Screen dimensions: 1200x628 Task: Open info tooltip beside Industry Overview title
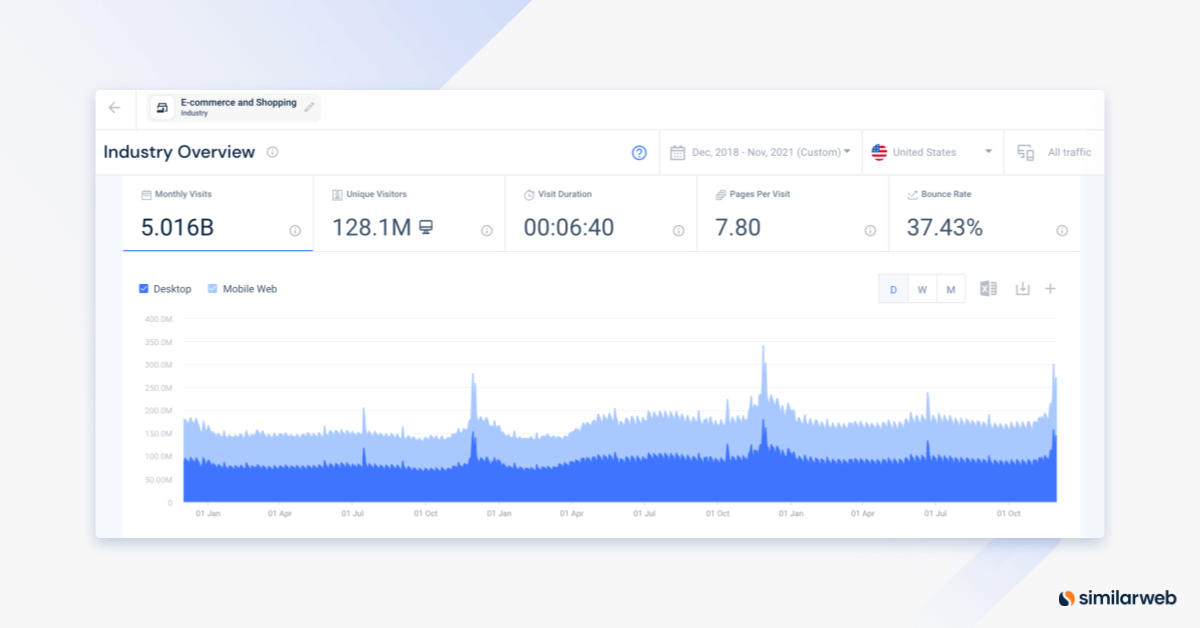[272, 153]
